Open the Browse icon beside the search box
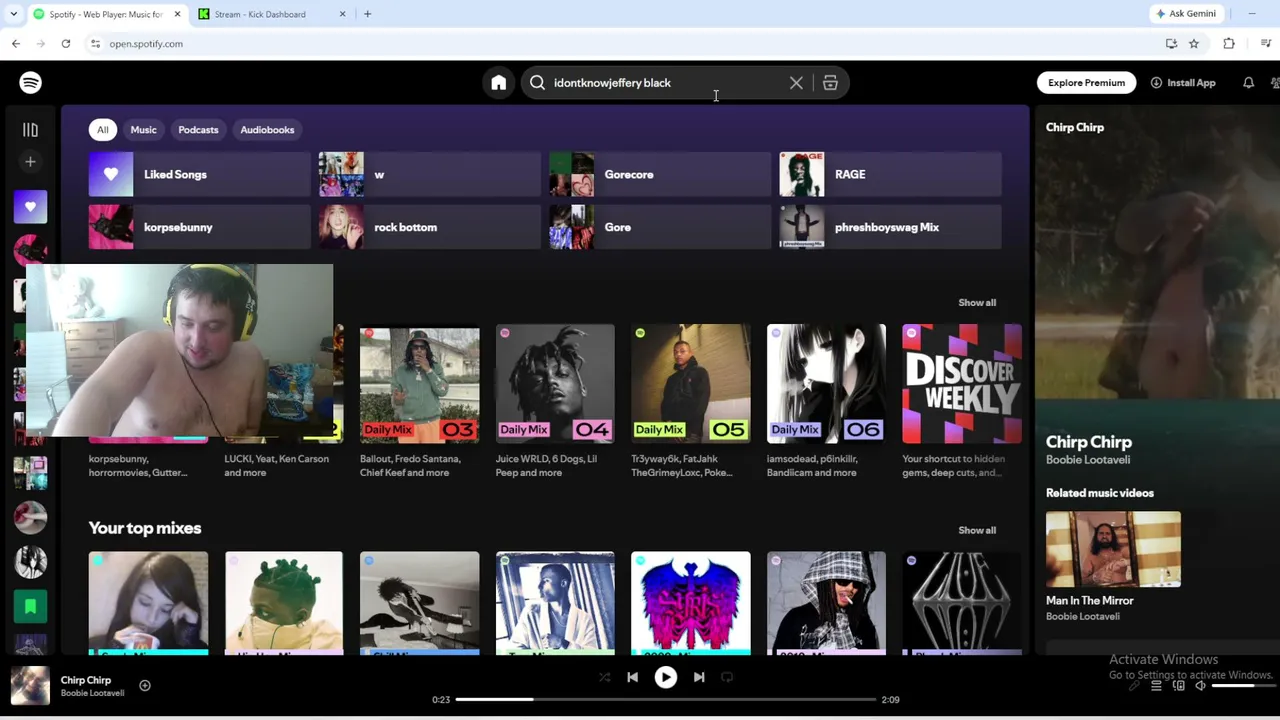Viewport: 1280px width, 720px height. point(830,83)
